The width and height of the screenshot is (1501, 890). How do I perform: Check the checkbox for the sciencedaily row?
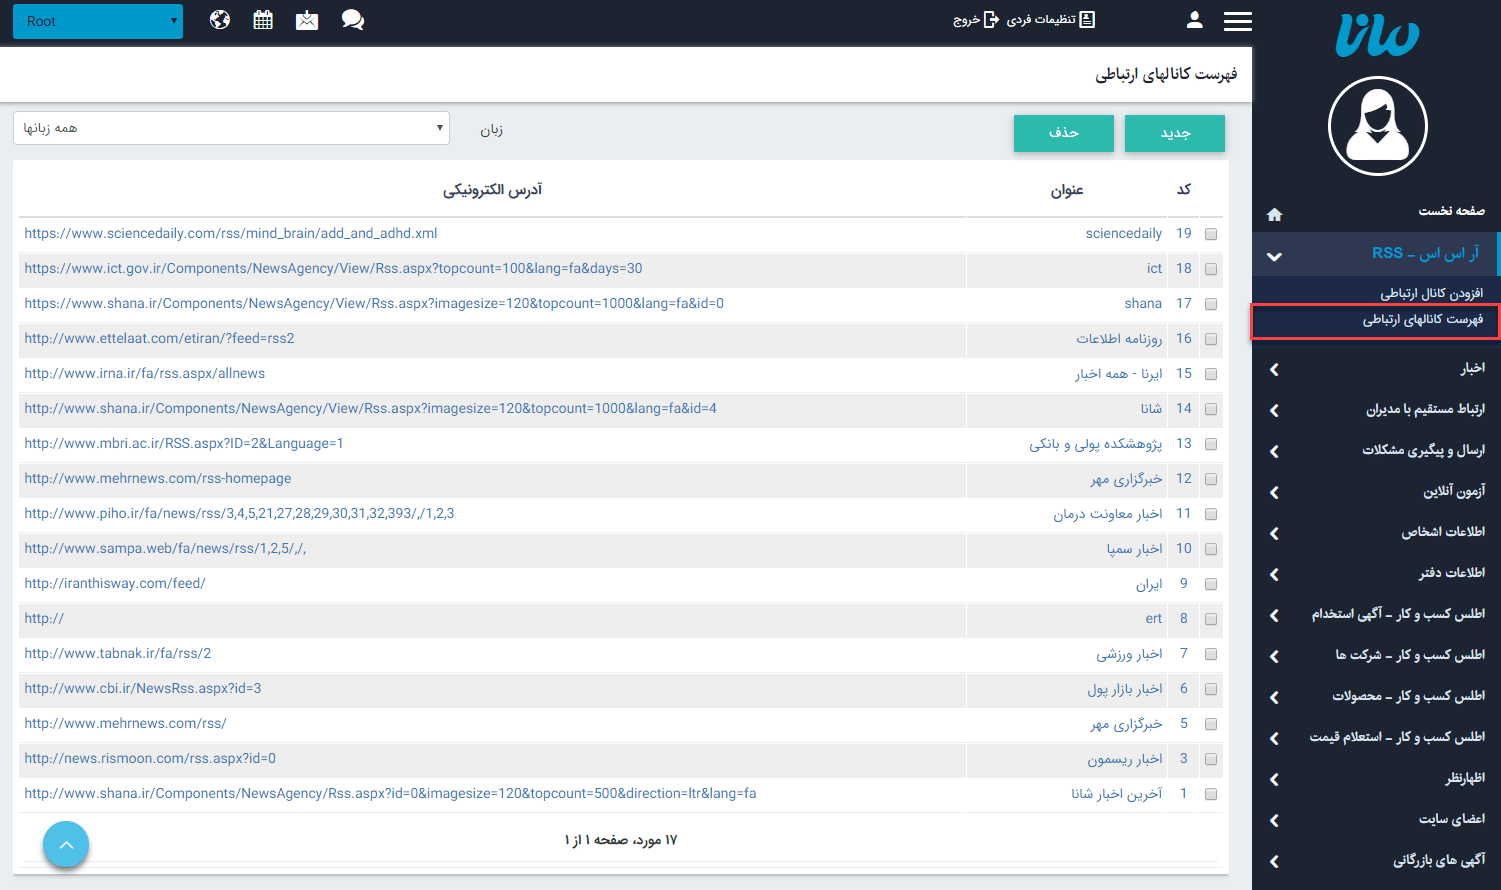1211,233
